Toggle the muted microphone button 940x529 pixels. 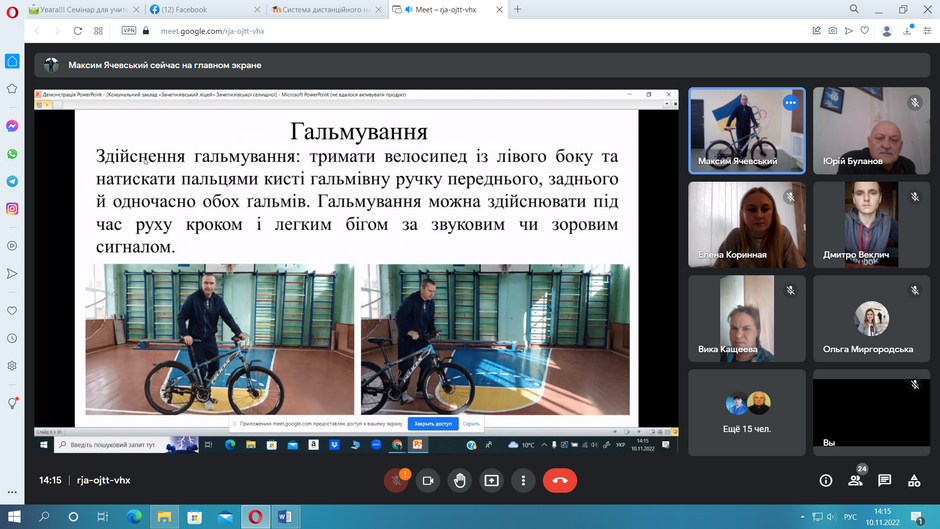click(396, 480)
